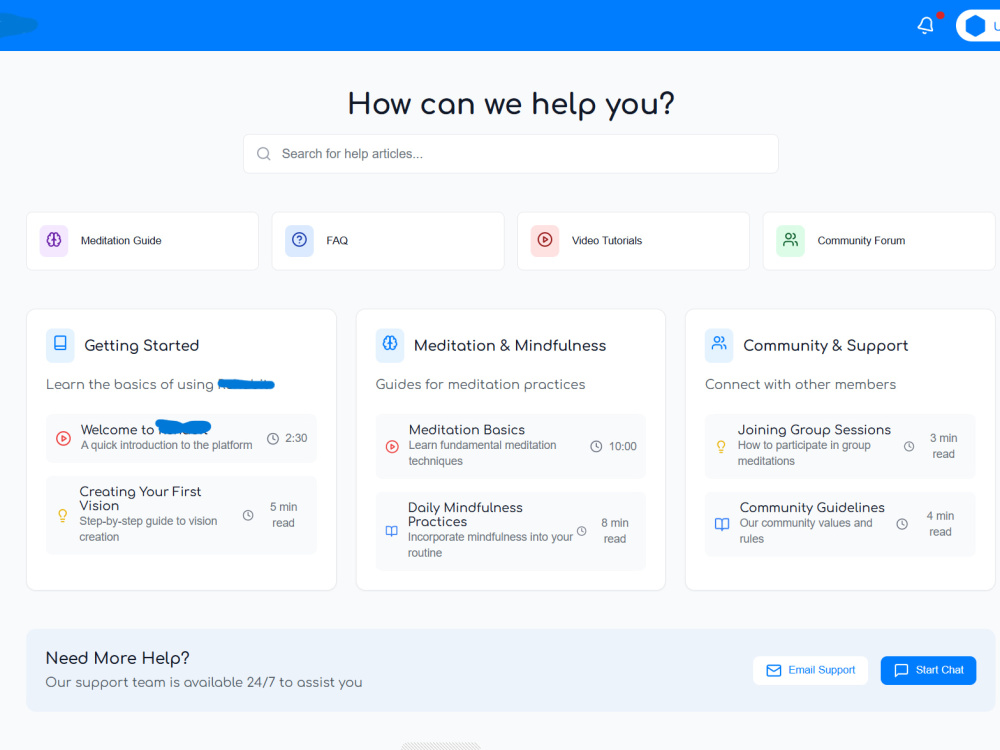Open the Meditation Guide card

pos(142,241)
